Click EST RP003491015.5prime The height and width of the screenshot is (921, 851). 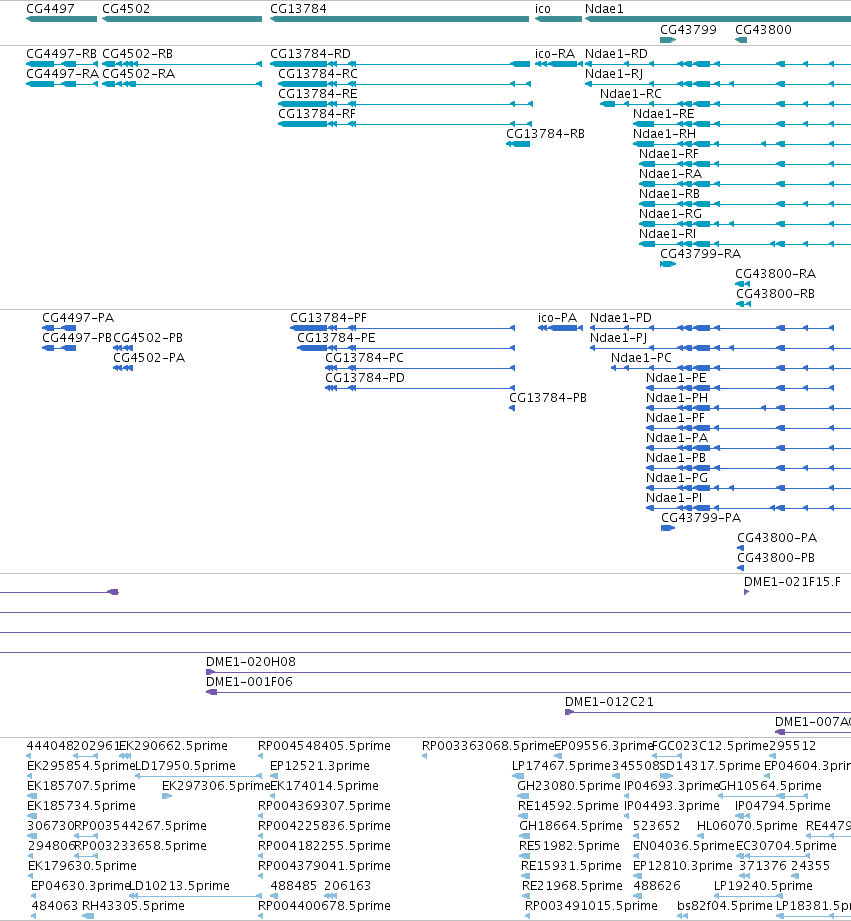click(x=591, y=905)
